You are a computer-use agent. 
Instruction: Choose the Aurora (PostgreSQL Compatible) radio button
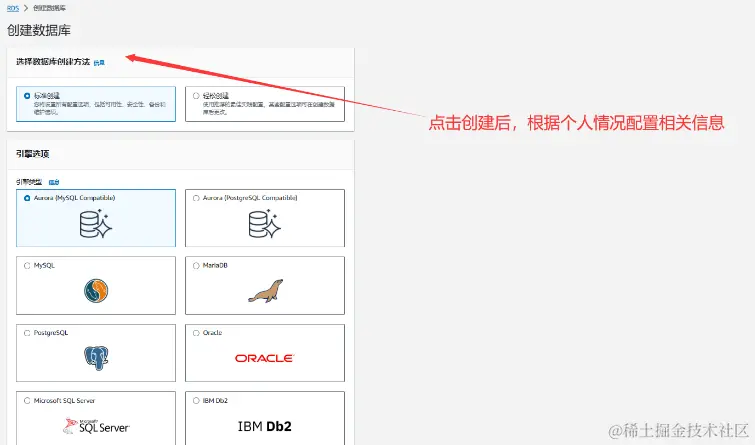point(196,198)
